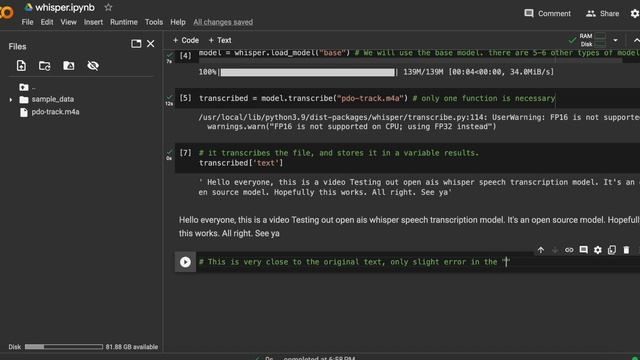The image size is (640, 360).
Task: Open notebook settings gear icon
Action: (x=635, y=13)
